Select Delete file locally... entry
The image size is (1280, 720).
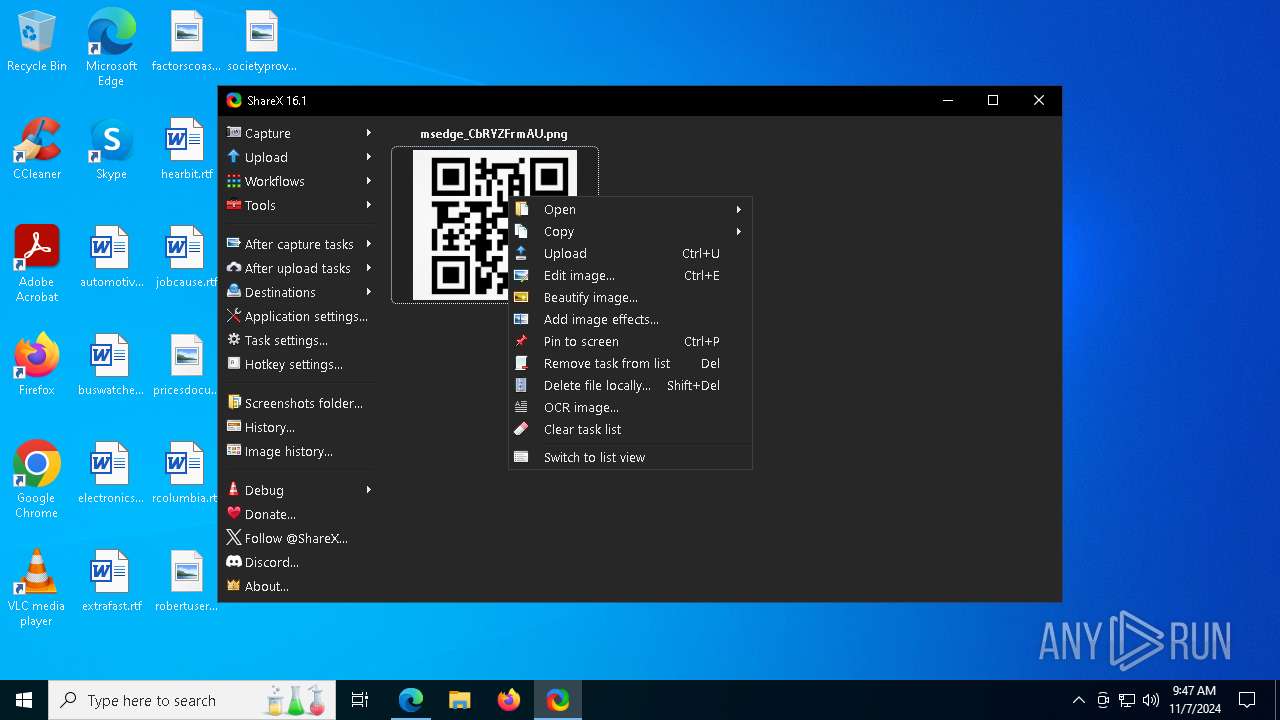coord(630,385)
